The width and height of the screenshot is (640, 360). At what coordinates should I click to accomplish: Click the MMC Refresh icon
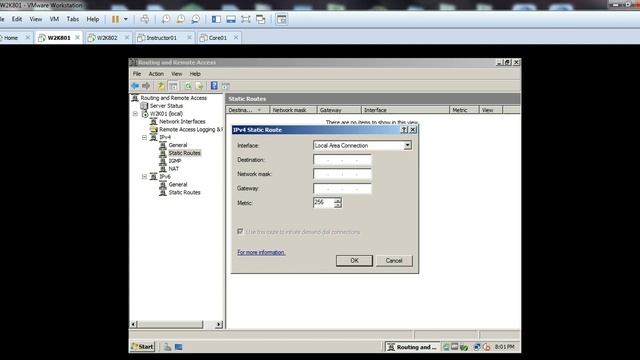[188, 86]
